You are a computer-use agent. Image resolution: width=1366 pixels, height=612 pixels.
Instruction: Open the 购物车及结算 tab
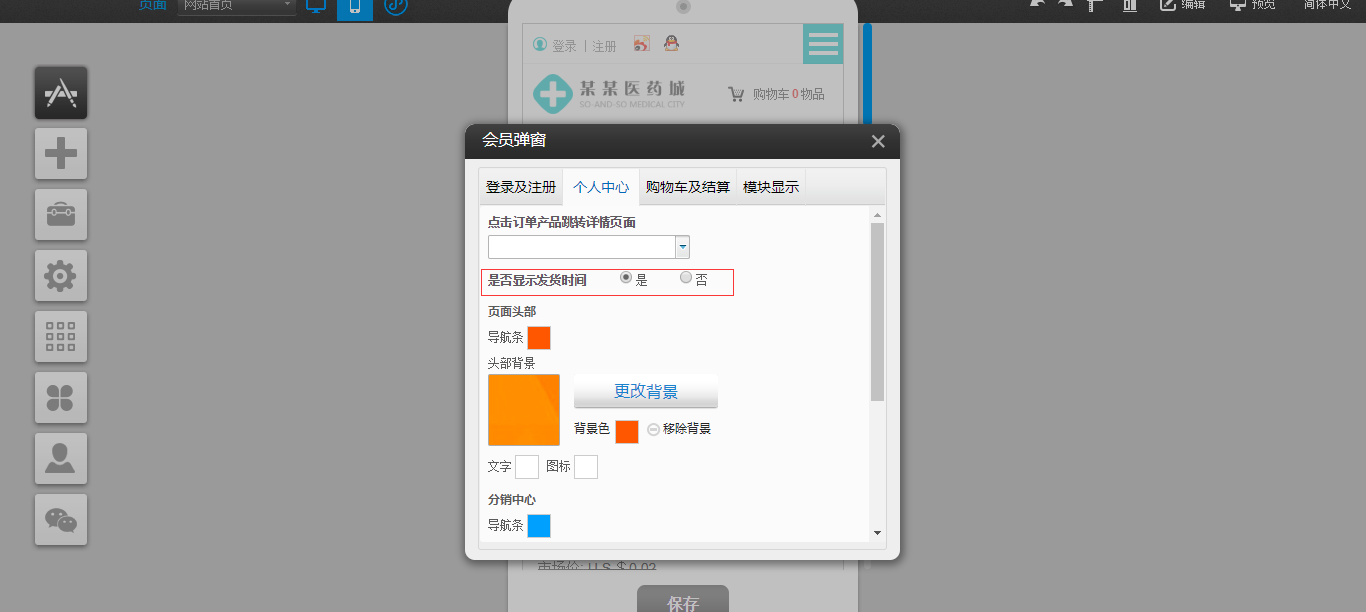(688, 187)
